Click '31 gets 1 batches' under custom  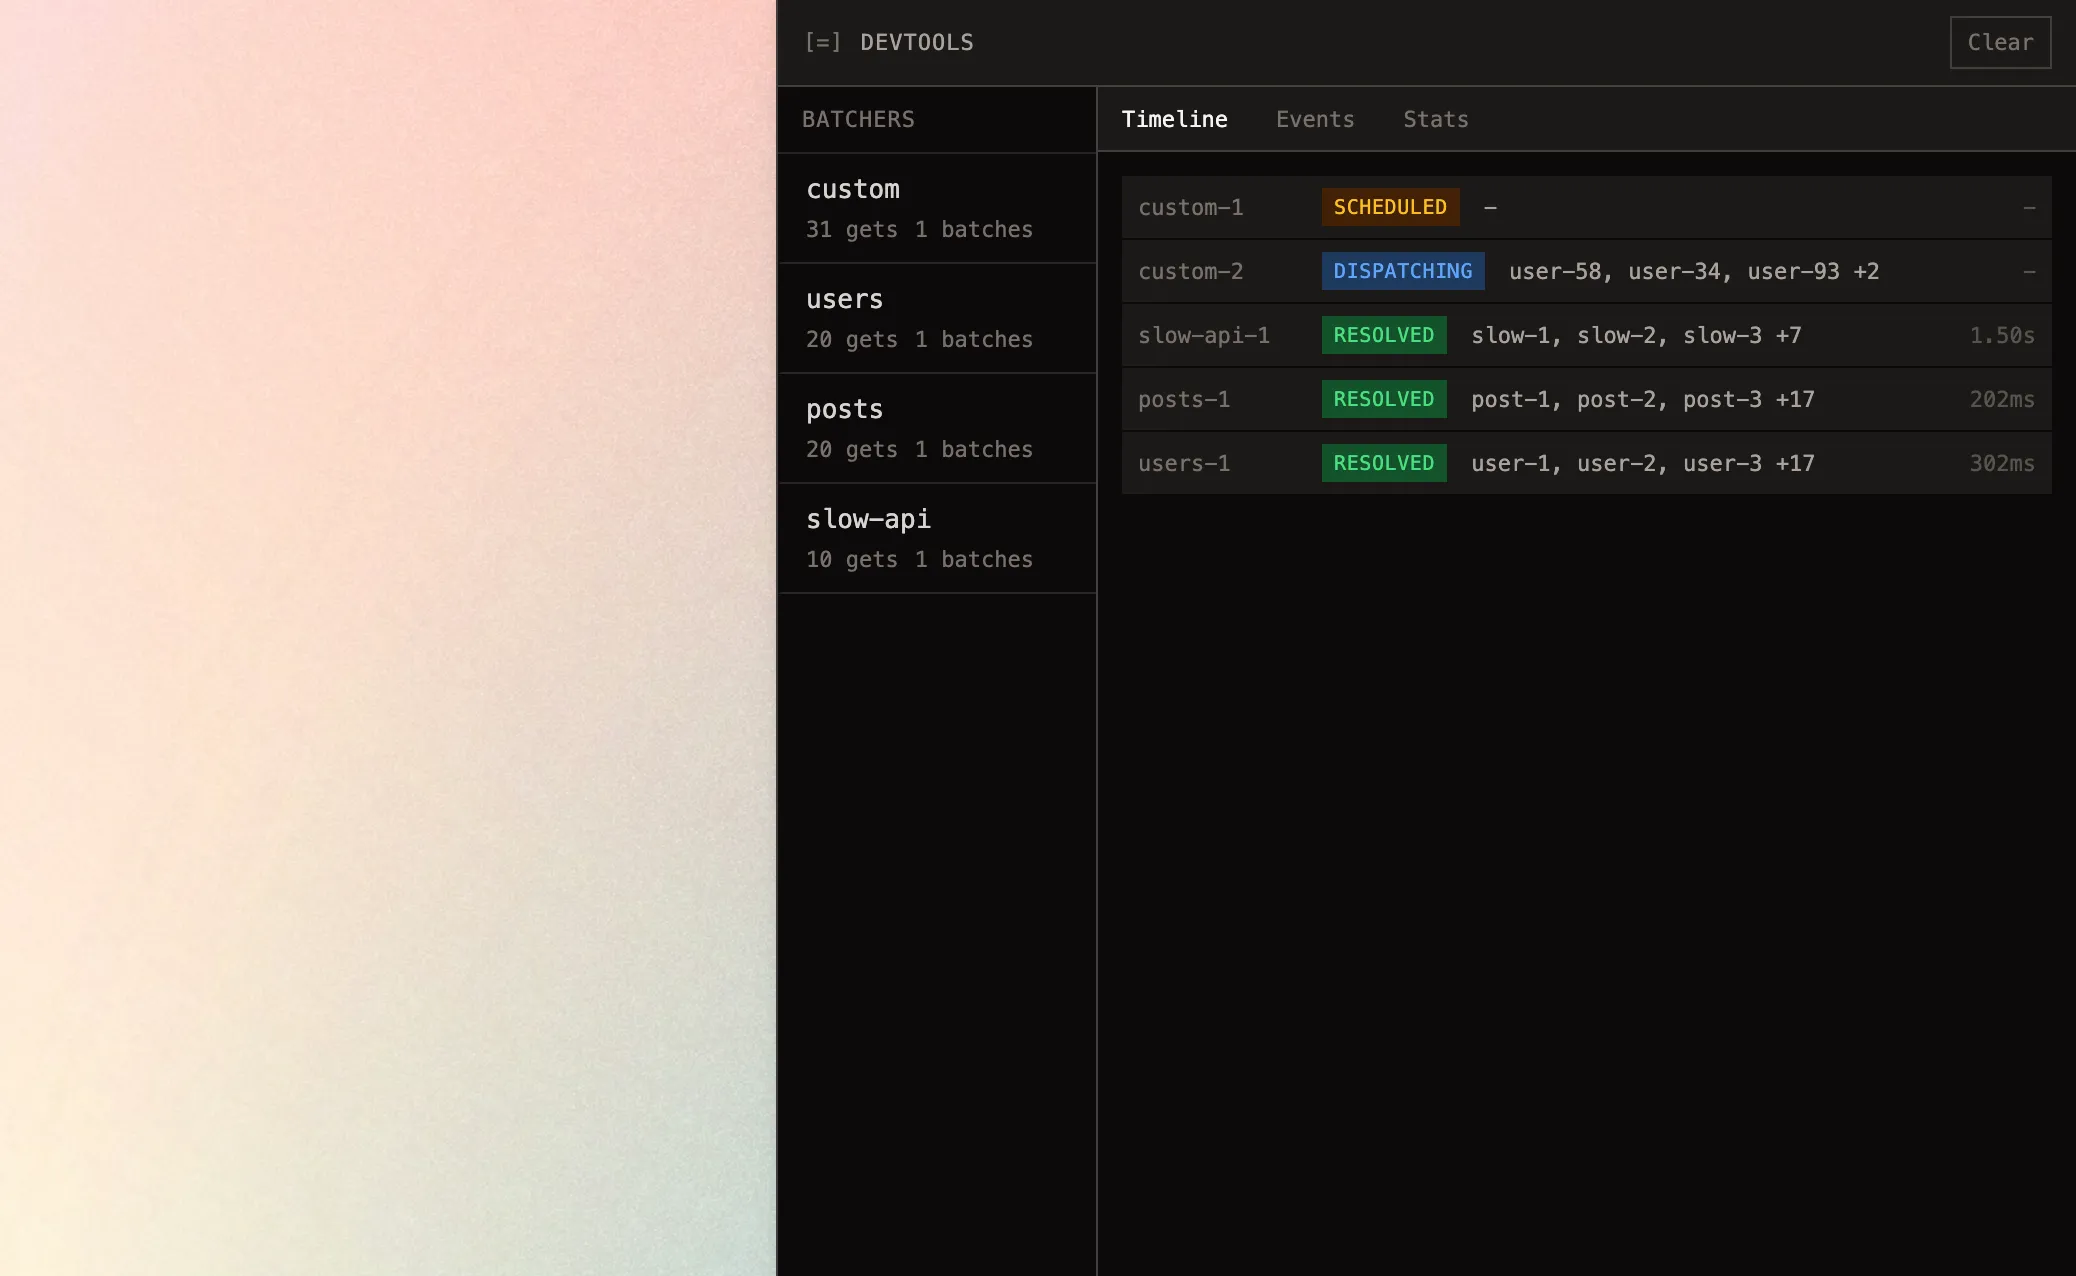point(919,229)
